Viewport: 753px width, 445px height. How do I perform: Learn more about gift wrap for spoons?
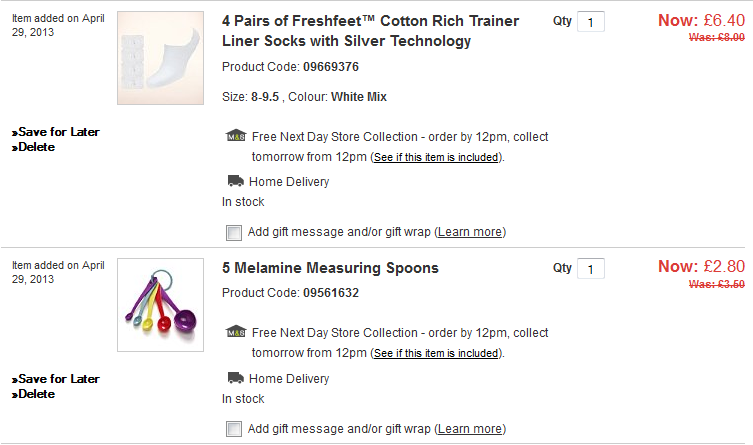click(x=470, y=429)
